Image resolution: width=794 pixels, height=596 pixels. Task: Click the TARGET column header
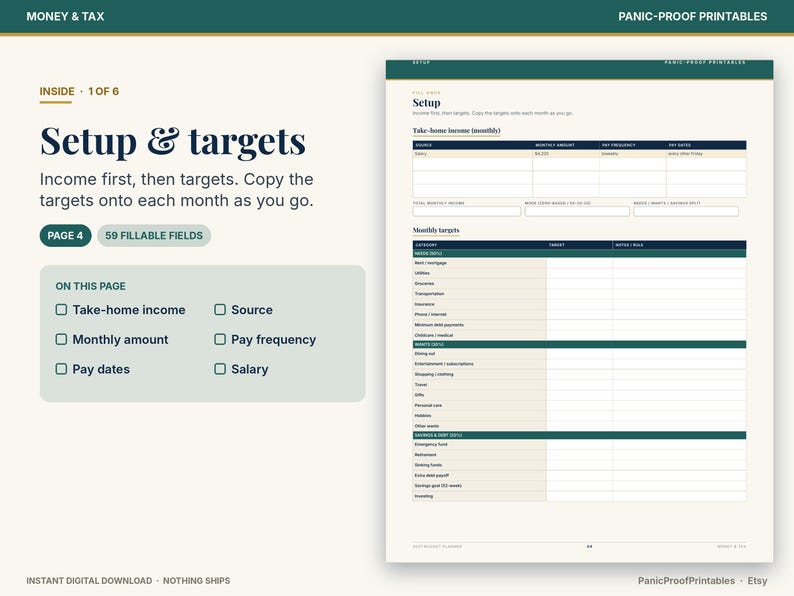click(557, 245)
